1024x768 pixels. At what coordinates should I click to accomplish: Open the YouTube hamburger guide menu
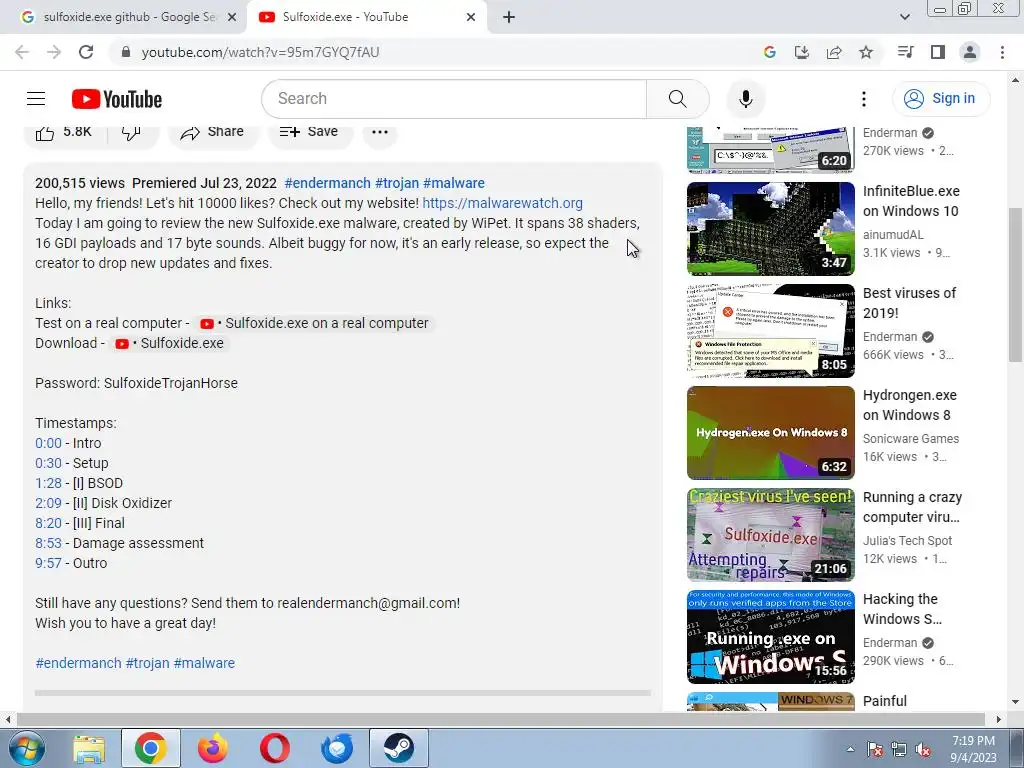pos(36,99)
